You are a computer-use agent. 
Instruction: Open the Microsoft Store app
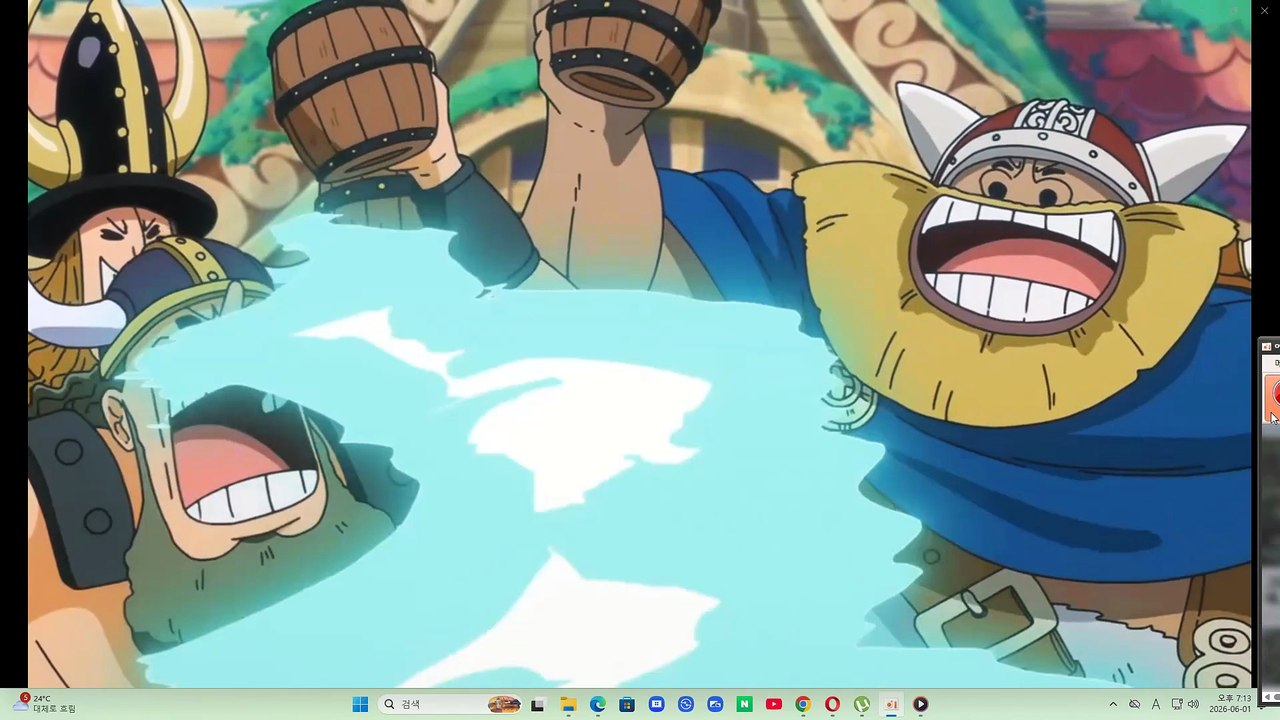(x=627, y=705)
